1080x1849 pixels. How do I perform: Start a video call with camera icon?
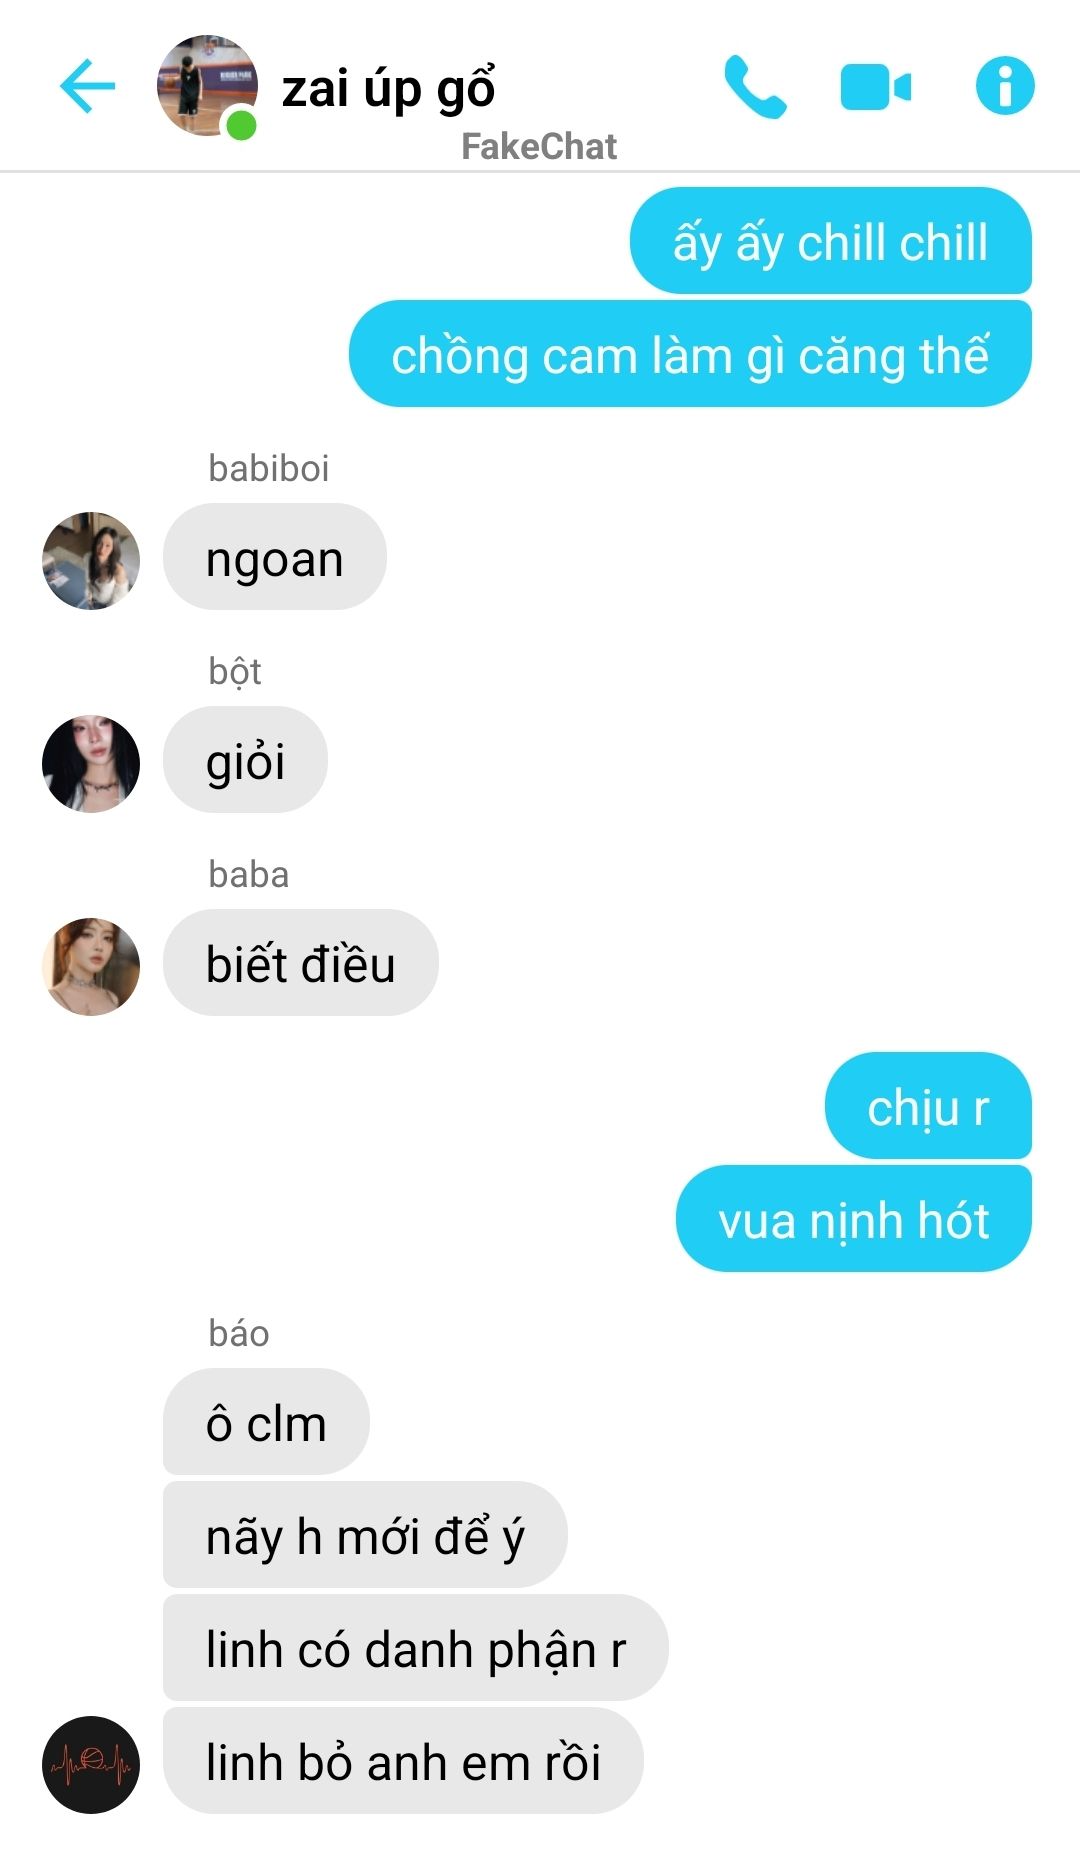point(875,87)
